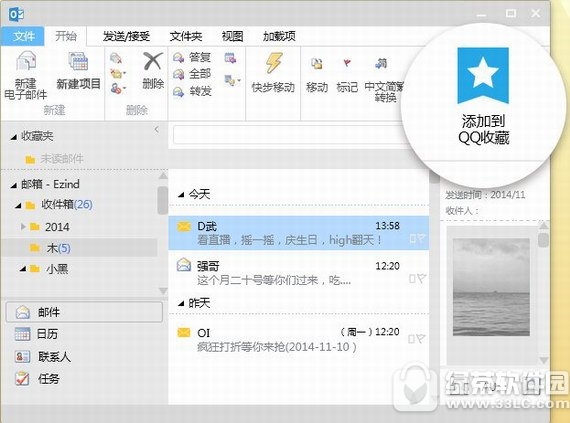570x423 pixels.
Task: Go to the Mail (邮件) navigation button
Action: click(x=84, y=312)
